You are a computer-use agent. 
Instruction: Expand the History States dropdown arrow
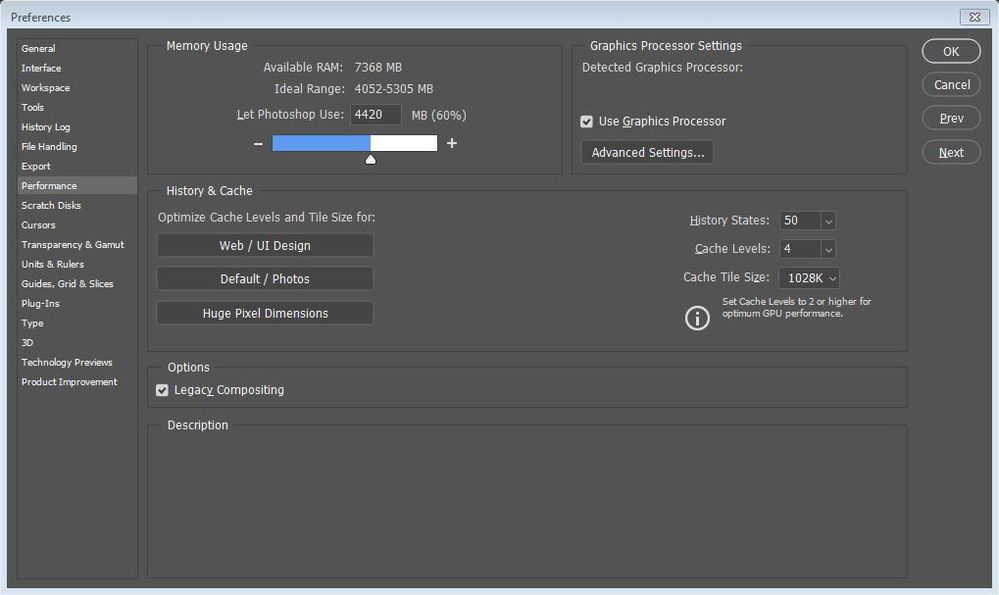point(828,221)
